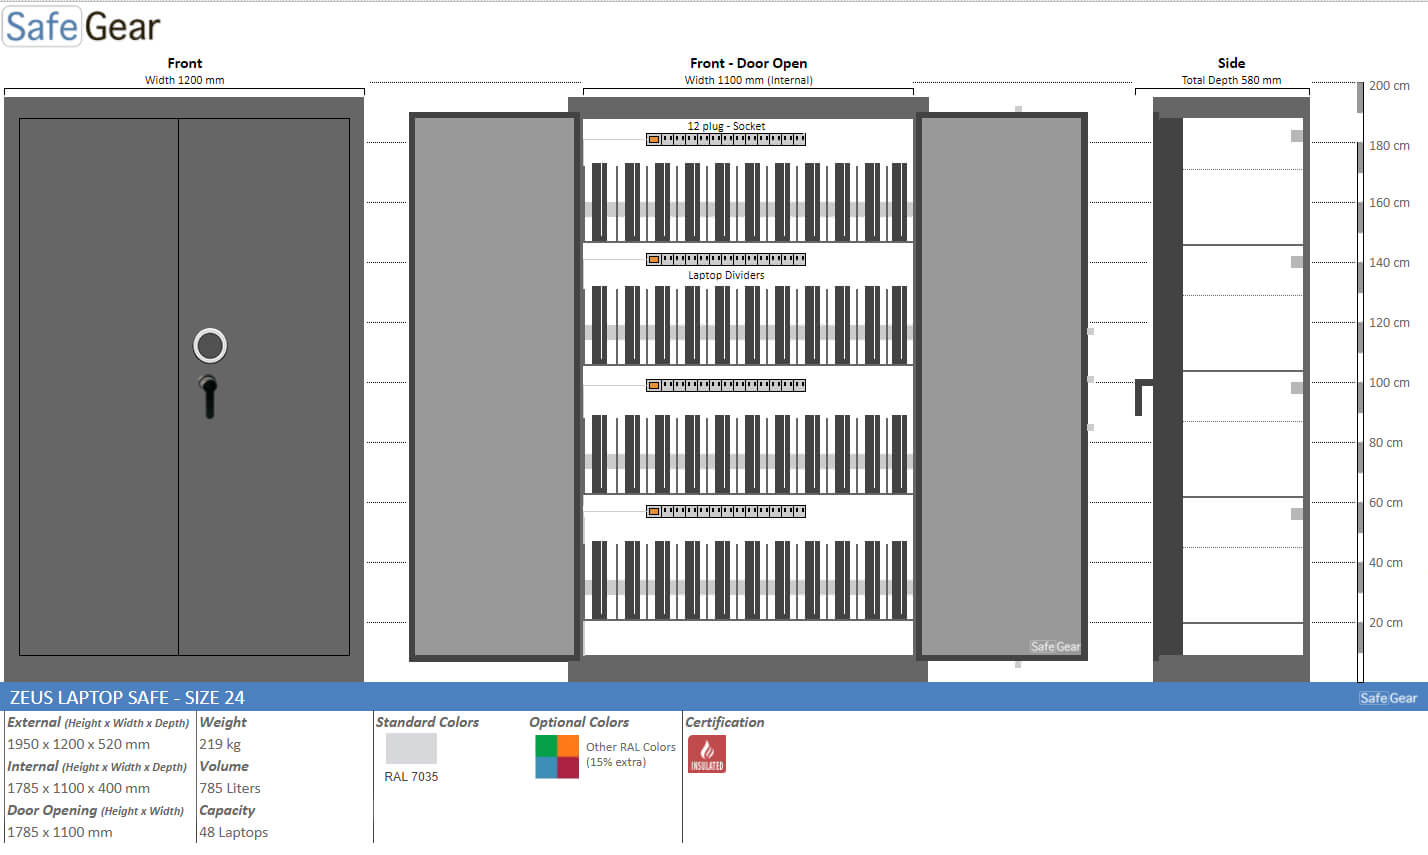Click the '48 Laptops' capacity value
This screenshot has width=1428, height=855.
click(x=234, y=832)
